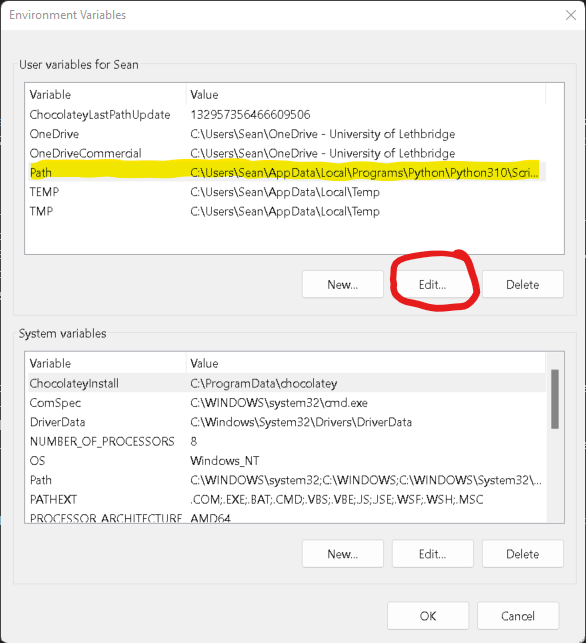Select the OneDrive user variable row
Image resolution: width=586 pixels, height=643 pixels.
[x=287, y=134]
